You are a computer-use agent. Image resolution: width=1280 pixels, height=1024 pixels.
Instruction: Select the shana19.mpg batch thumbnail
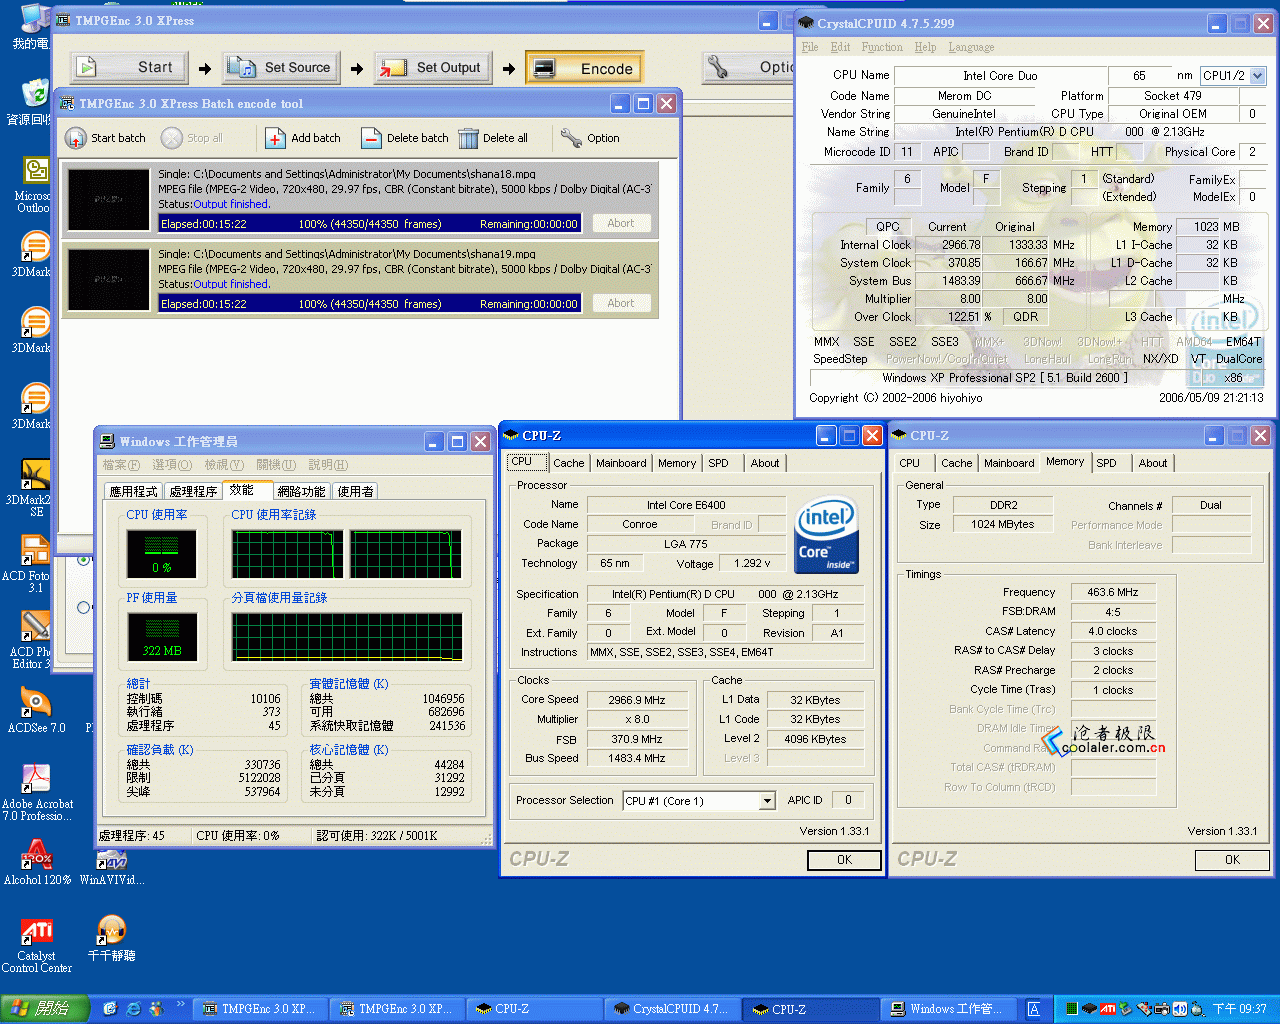109,279
